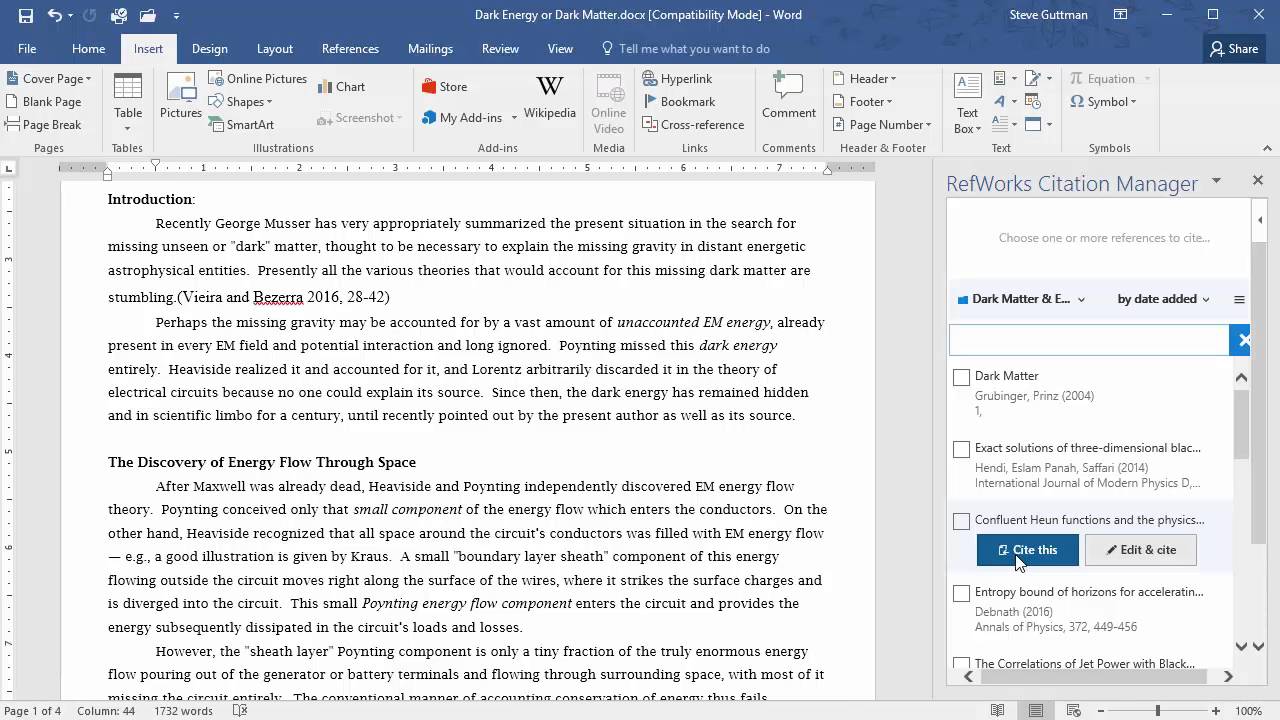This screenshot has height=720, width=1280.
Task: Switch to the Layout tab
Action: (274, 48)
